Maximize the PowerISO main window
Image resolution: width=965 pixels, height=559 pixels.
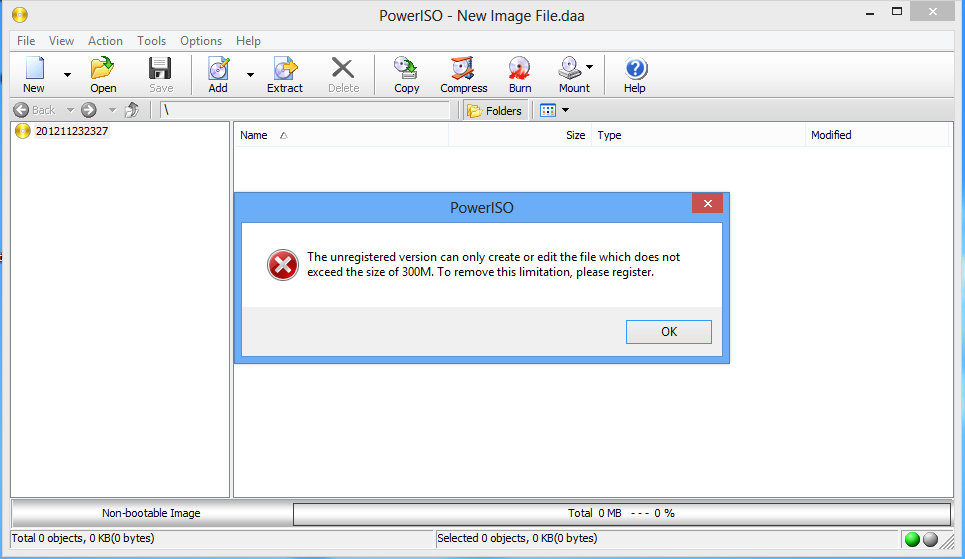(897, 12)
